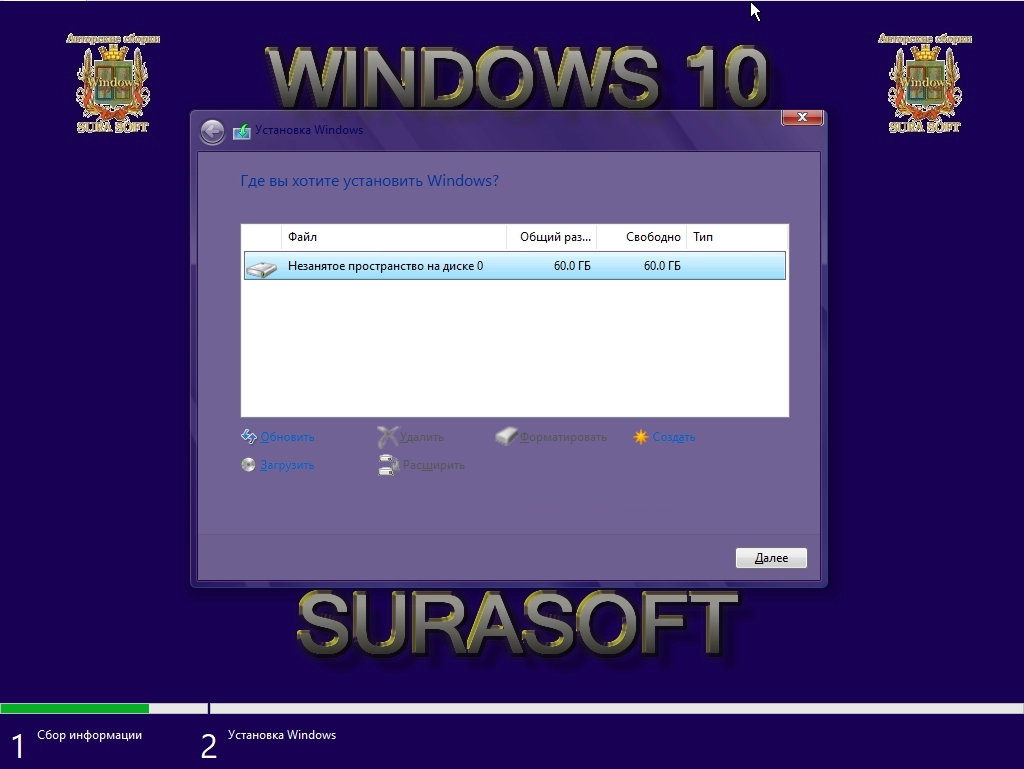The image size is (1024, 769).
Task: Click the Расширить link
Action: [x=434, y=465]
